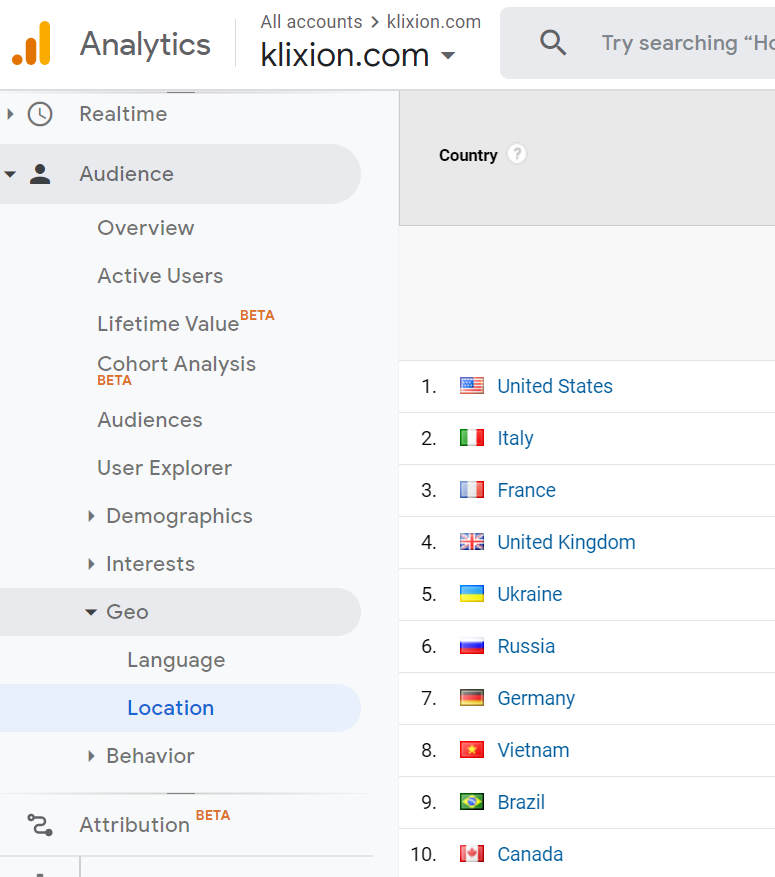Click the United States flag icon
This screenshot has width=775, height=877.
472,386
